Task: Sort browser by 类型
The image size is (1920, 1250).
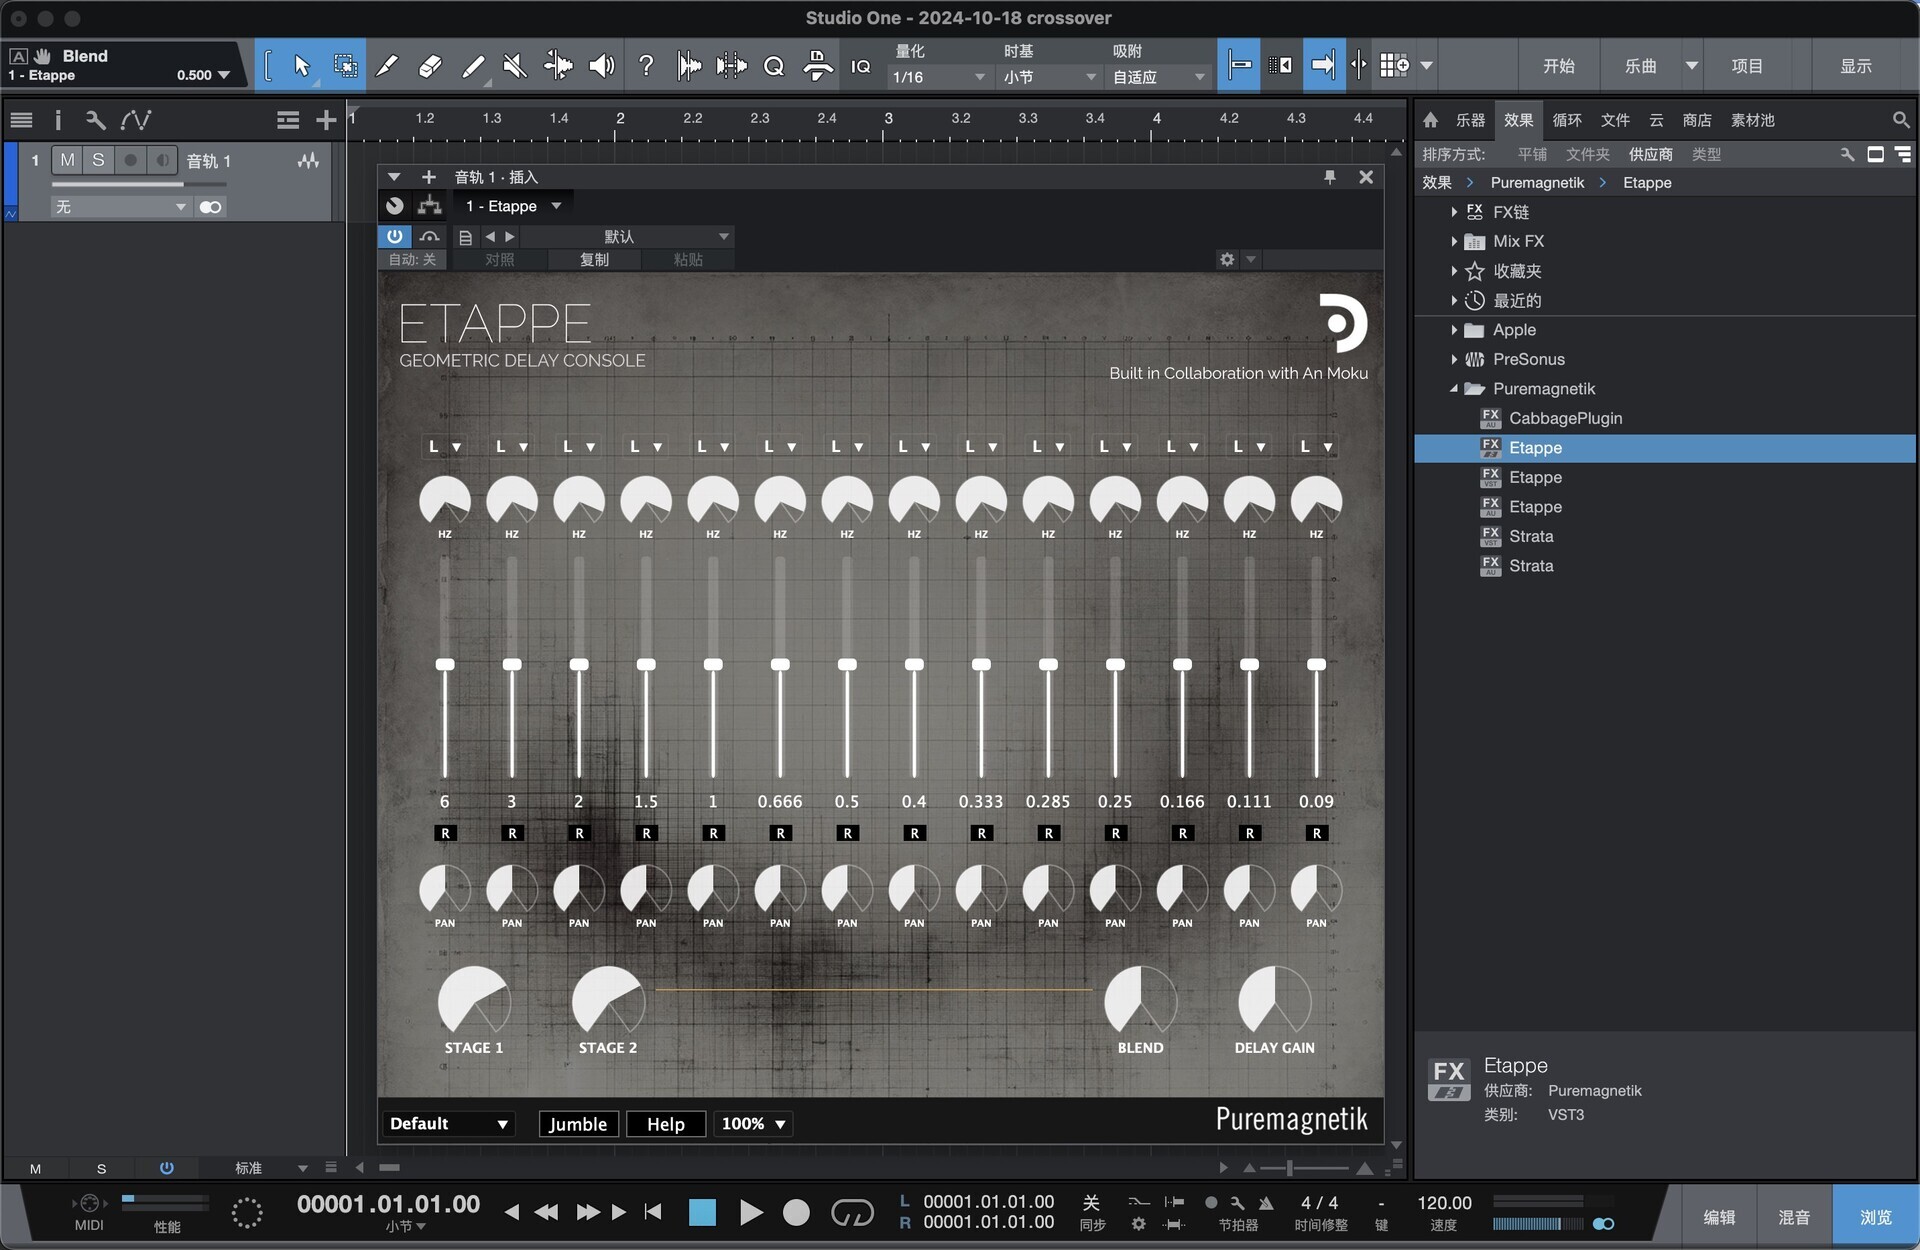Action: tap(1706, 154)
